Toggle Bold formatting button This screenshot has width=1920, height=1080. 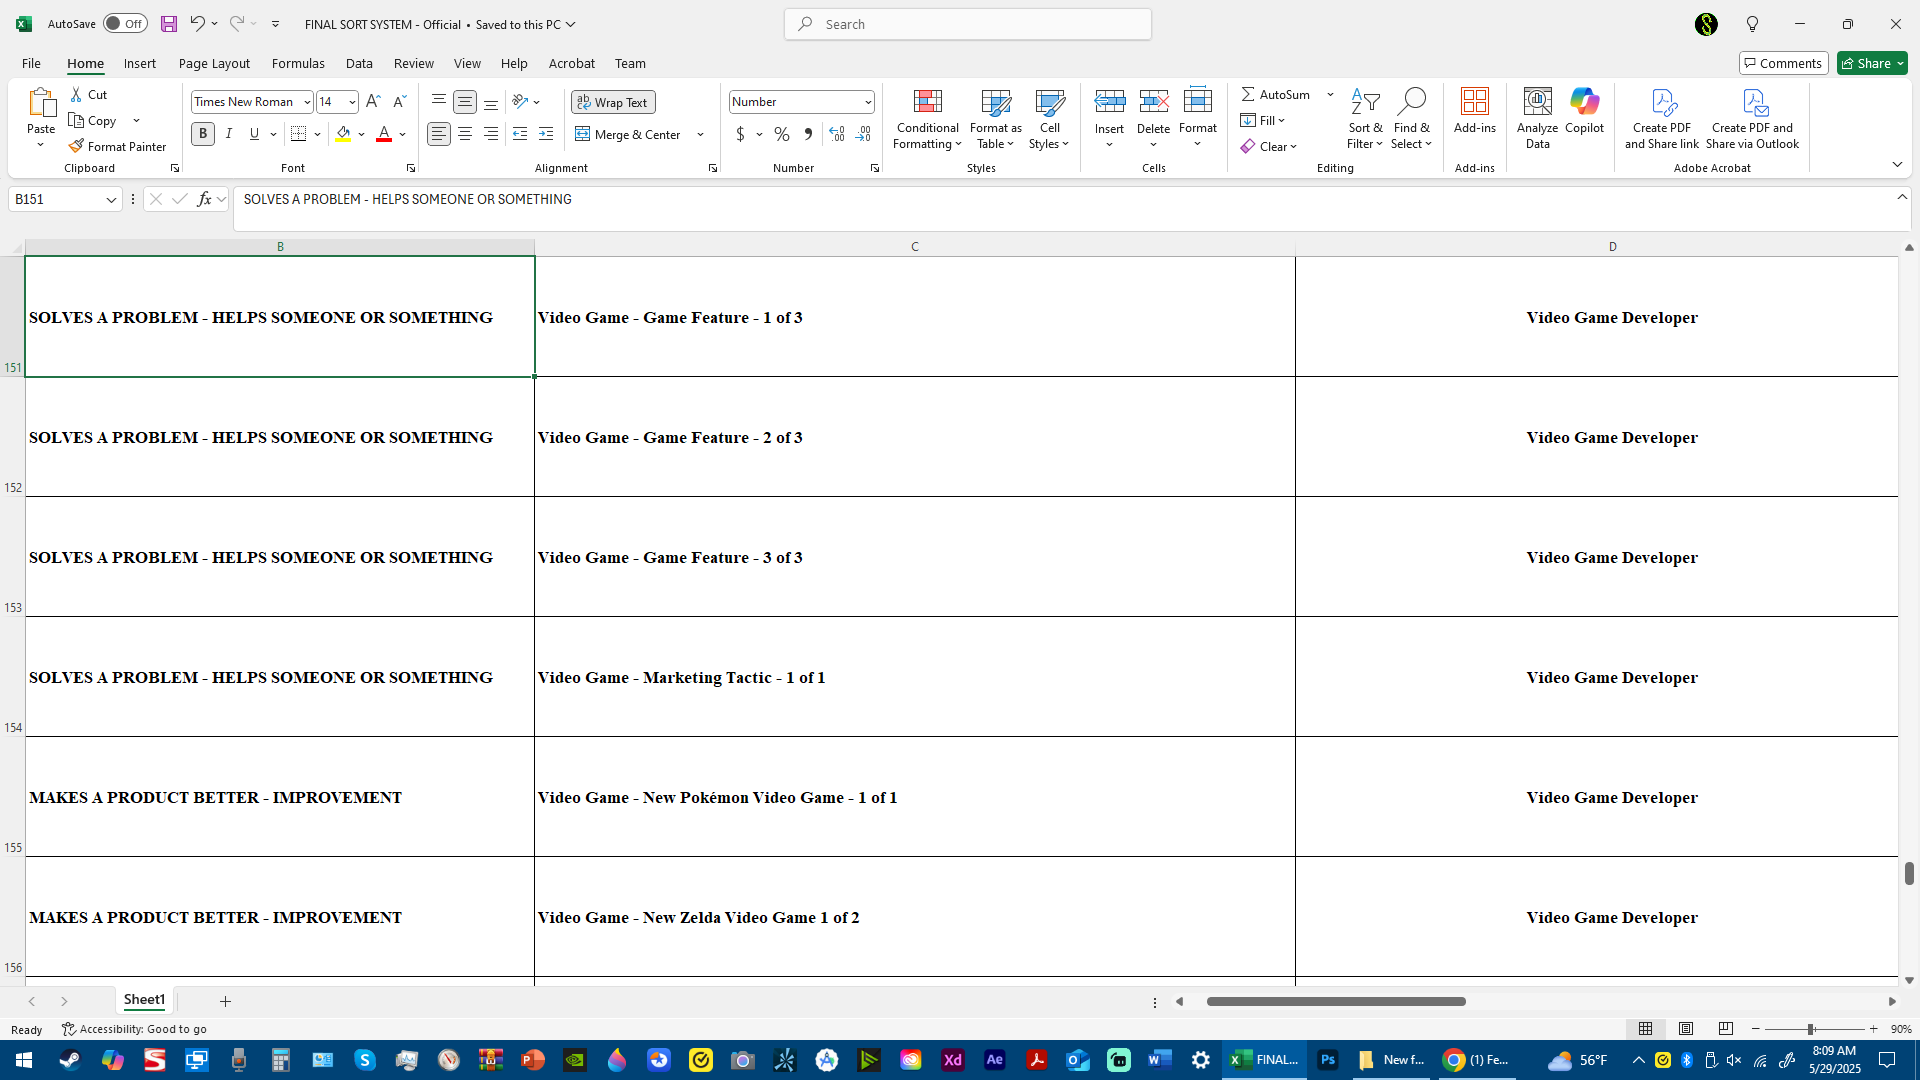[203, 134]
